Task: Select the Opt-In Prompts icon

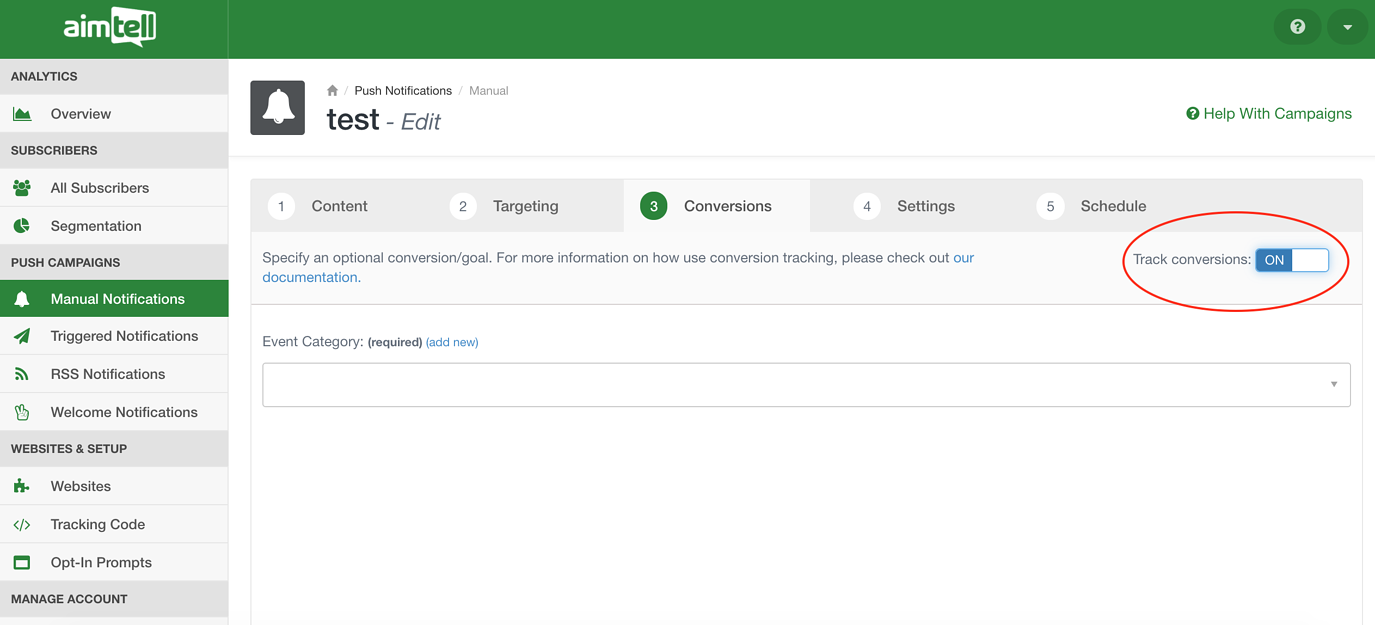Action: (x=23, y=561)
